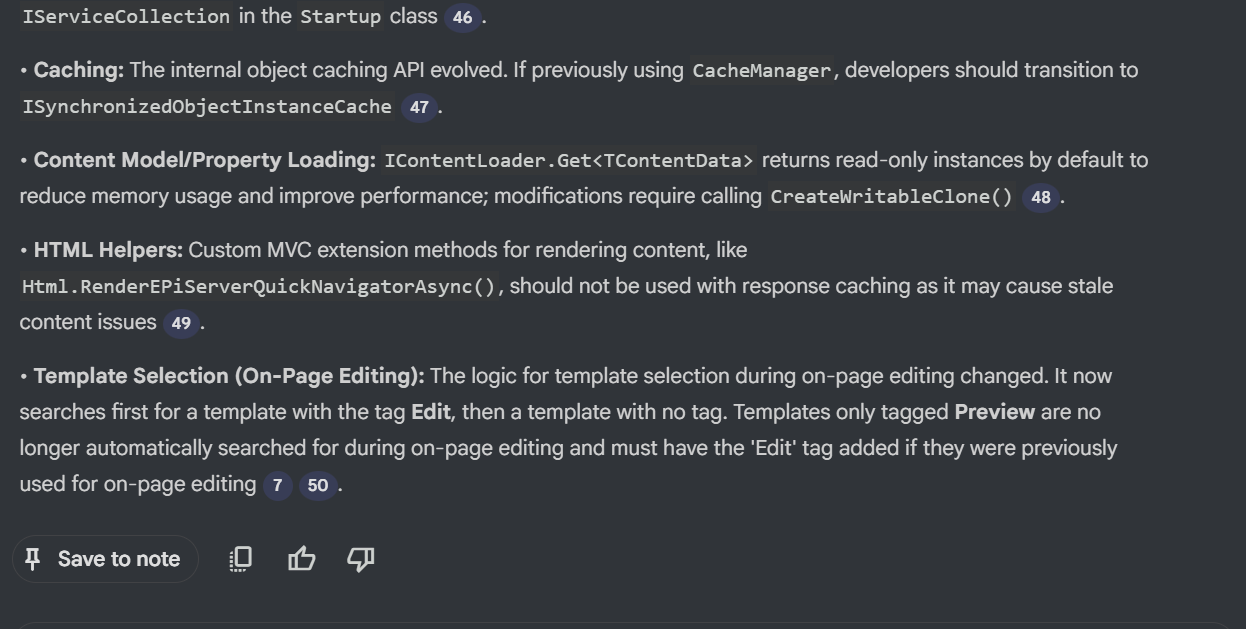Click the HTML Helpers bold heading
The width and height of the screenshot is (1246, 629).
tap(108, 250)
